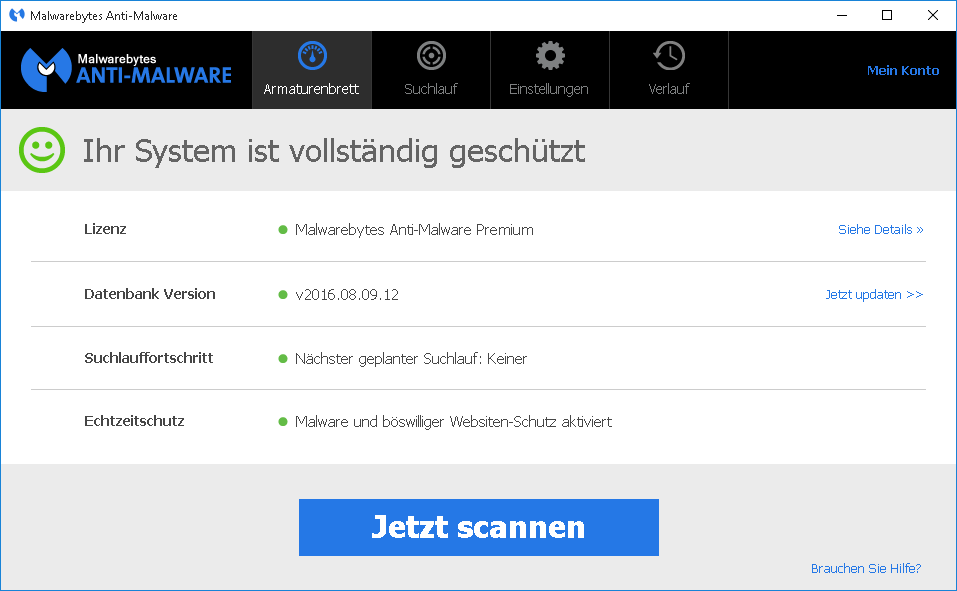
Task: Select the Suchlauffortschritt label
Action: click(x=148, y=358)
